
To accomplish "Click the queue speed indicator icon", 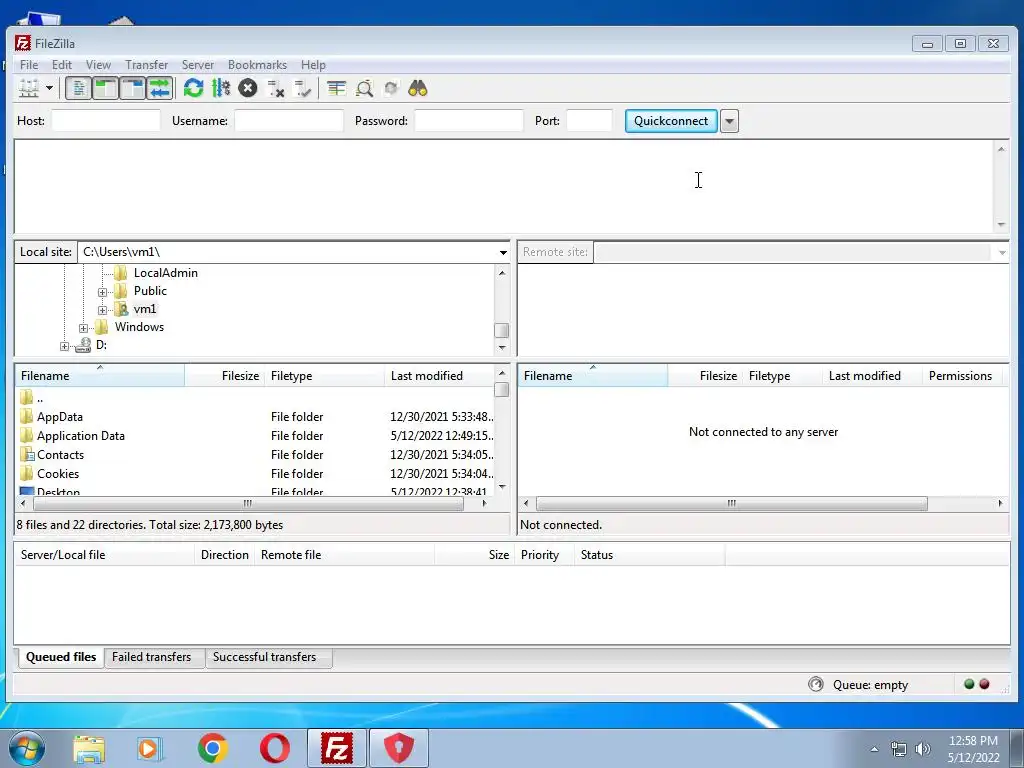I will [x=816, y=684].
